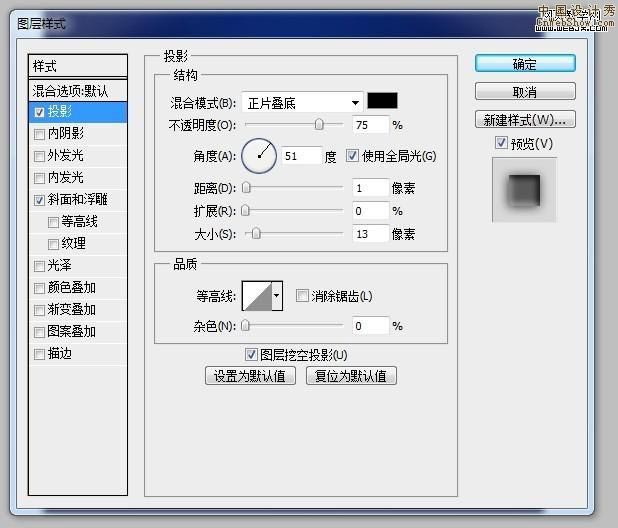This screenshot has height=528, width=618.
Task: Enable the 内阴影 inner shadow checkbox
Action: pyautogui.click(x=39, y=134)
